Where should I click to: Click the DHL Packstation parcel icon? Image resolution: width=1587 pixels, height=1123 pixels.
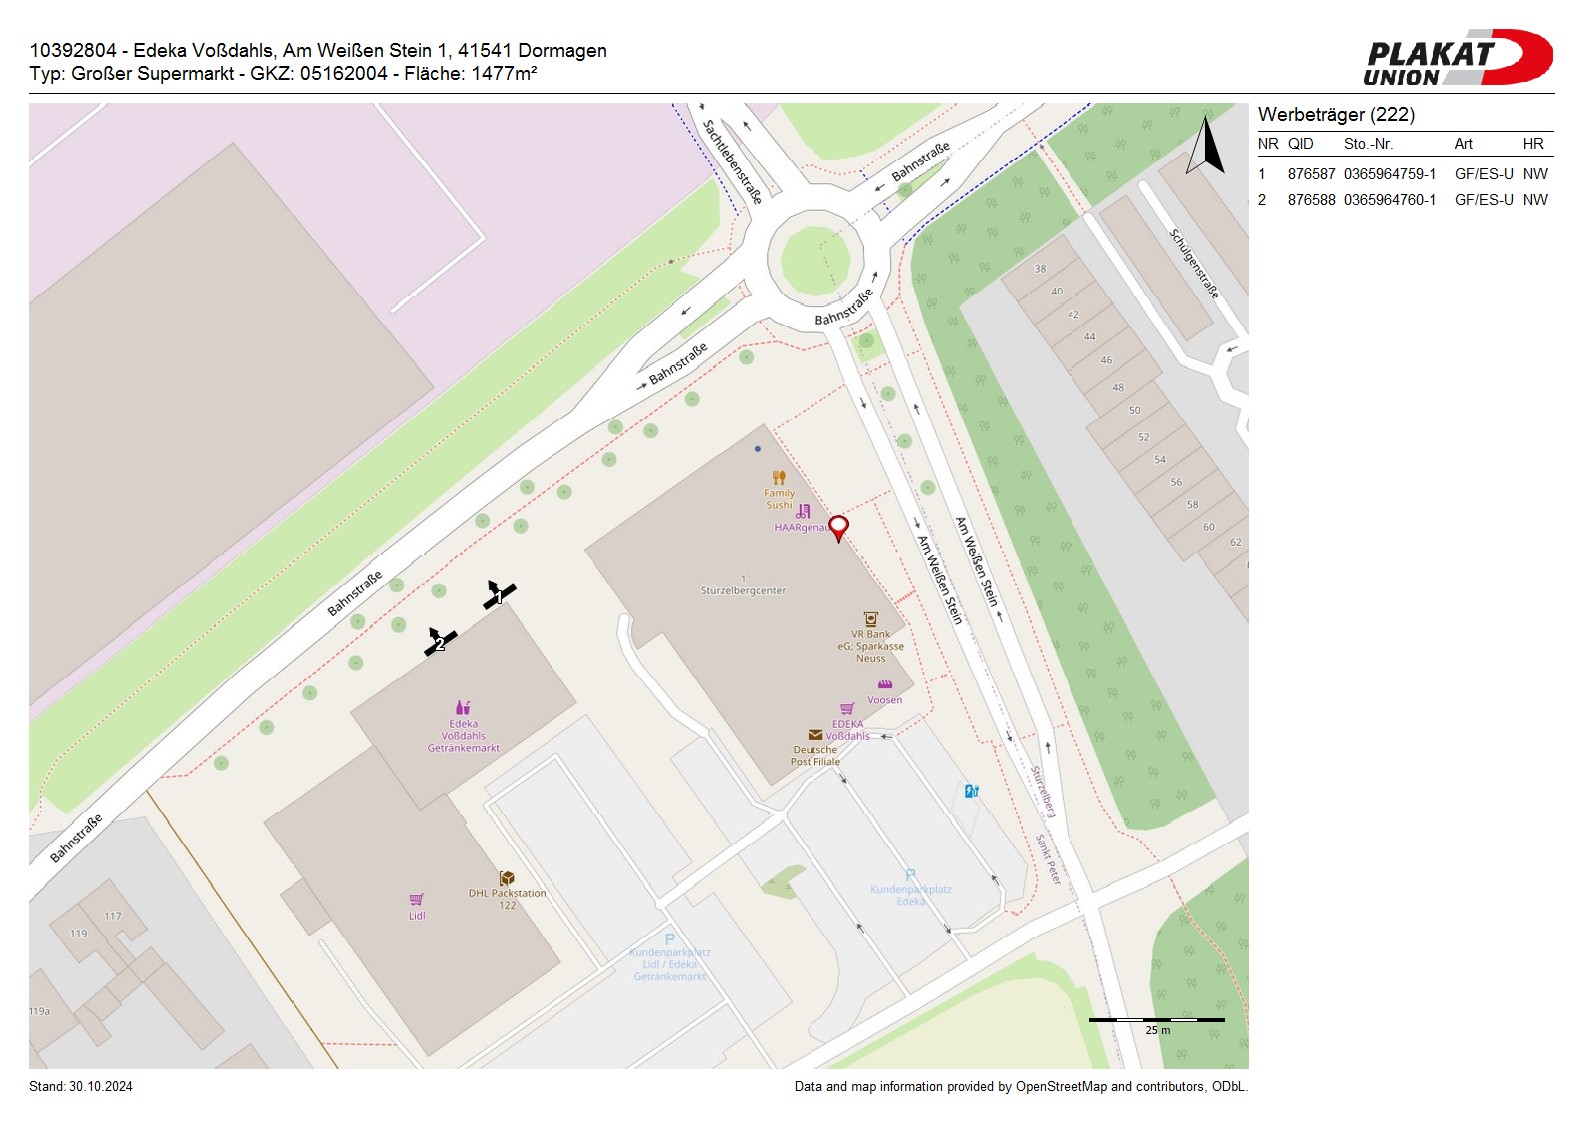[x=507, y=878]
